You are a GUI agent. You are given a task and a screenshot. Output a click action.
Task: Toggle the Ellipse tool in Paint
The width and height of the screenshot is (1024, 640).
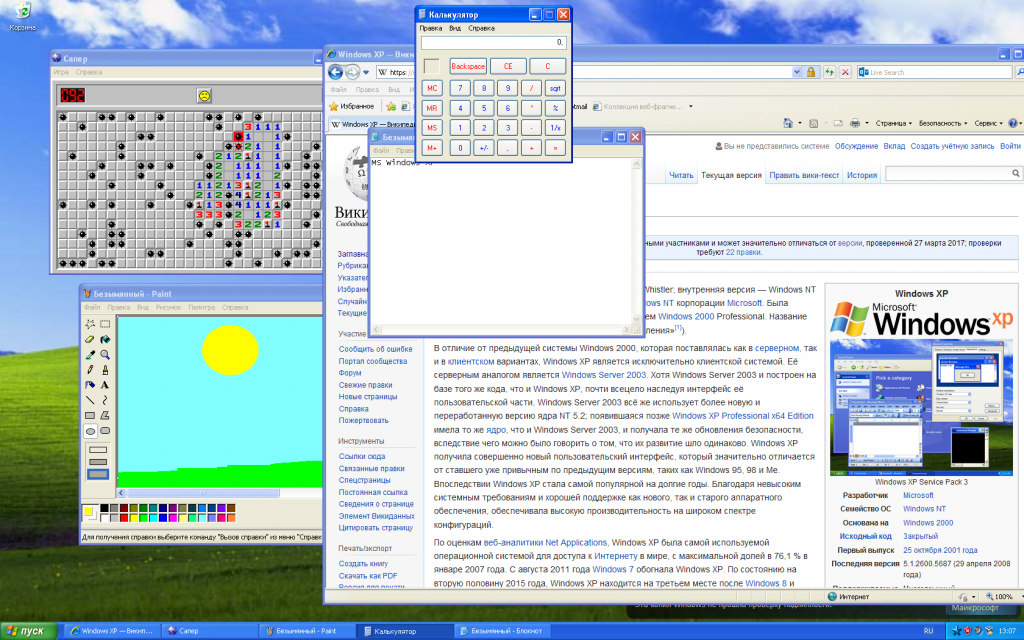point(90,431)
